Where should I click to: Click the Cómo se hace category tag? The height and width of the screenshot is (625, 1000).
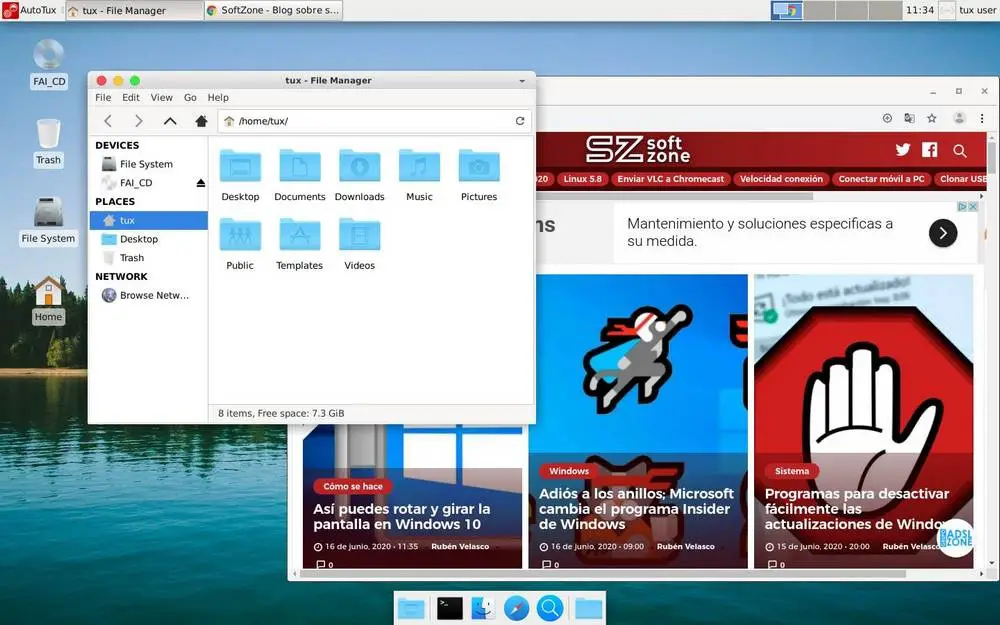click(353, 487)
